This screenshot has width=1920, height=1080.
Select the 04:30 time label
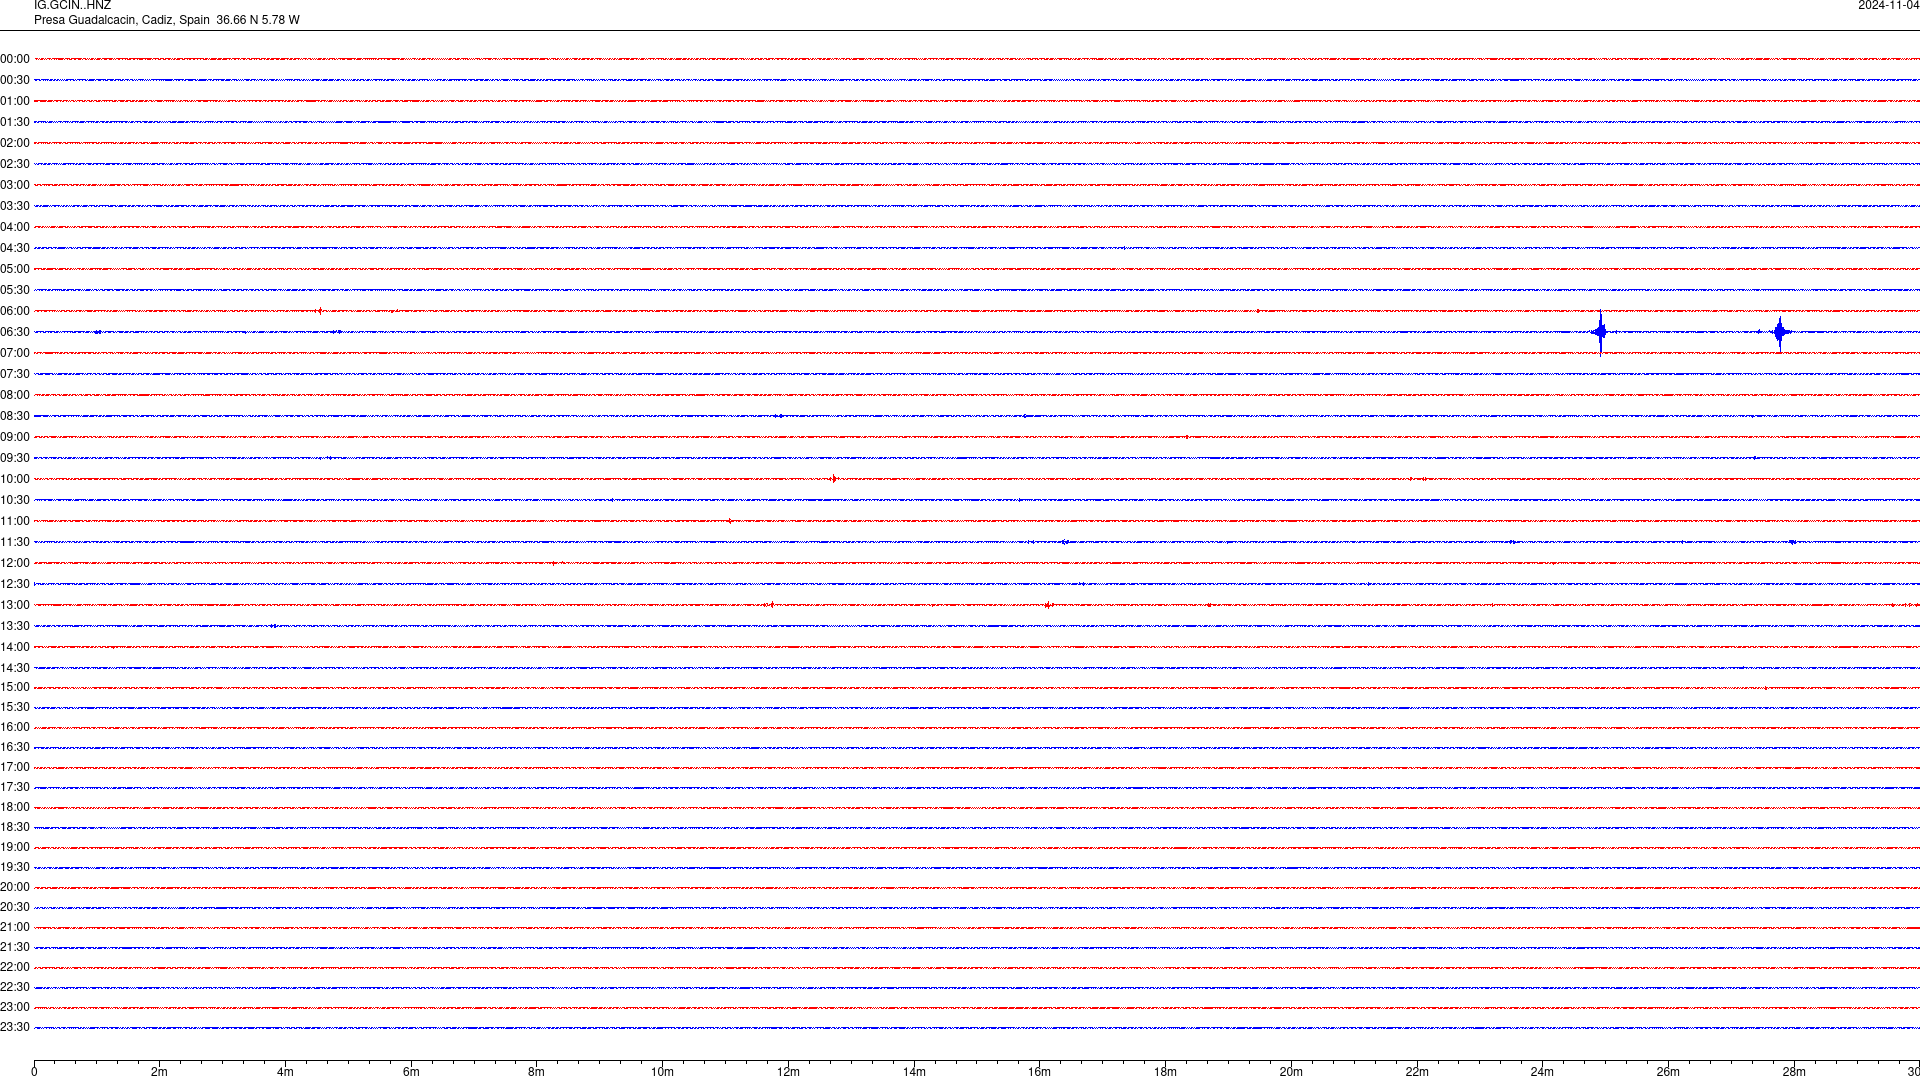coord(15,248)
